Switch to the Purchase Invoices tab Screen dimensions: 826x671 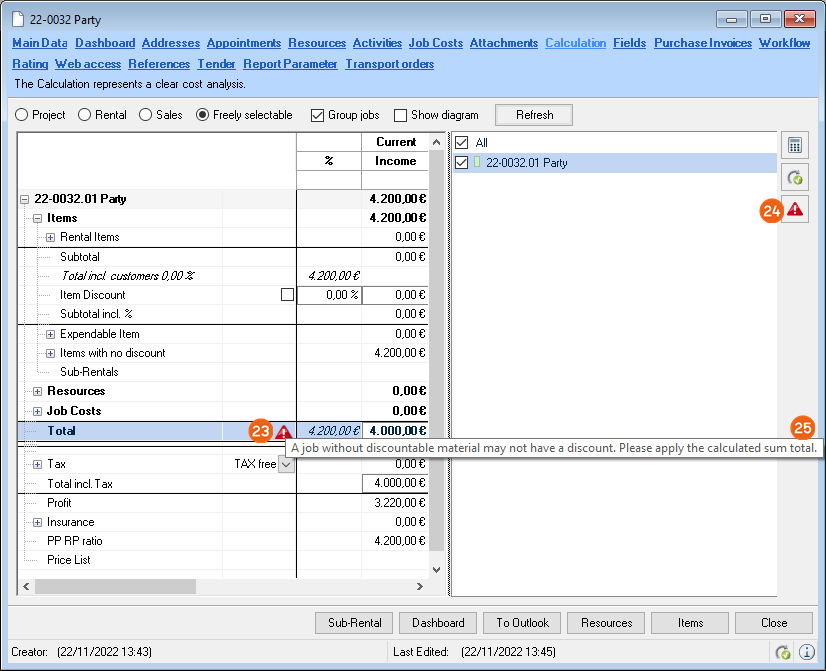point(703,43)
